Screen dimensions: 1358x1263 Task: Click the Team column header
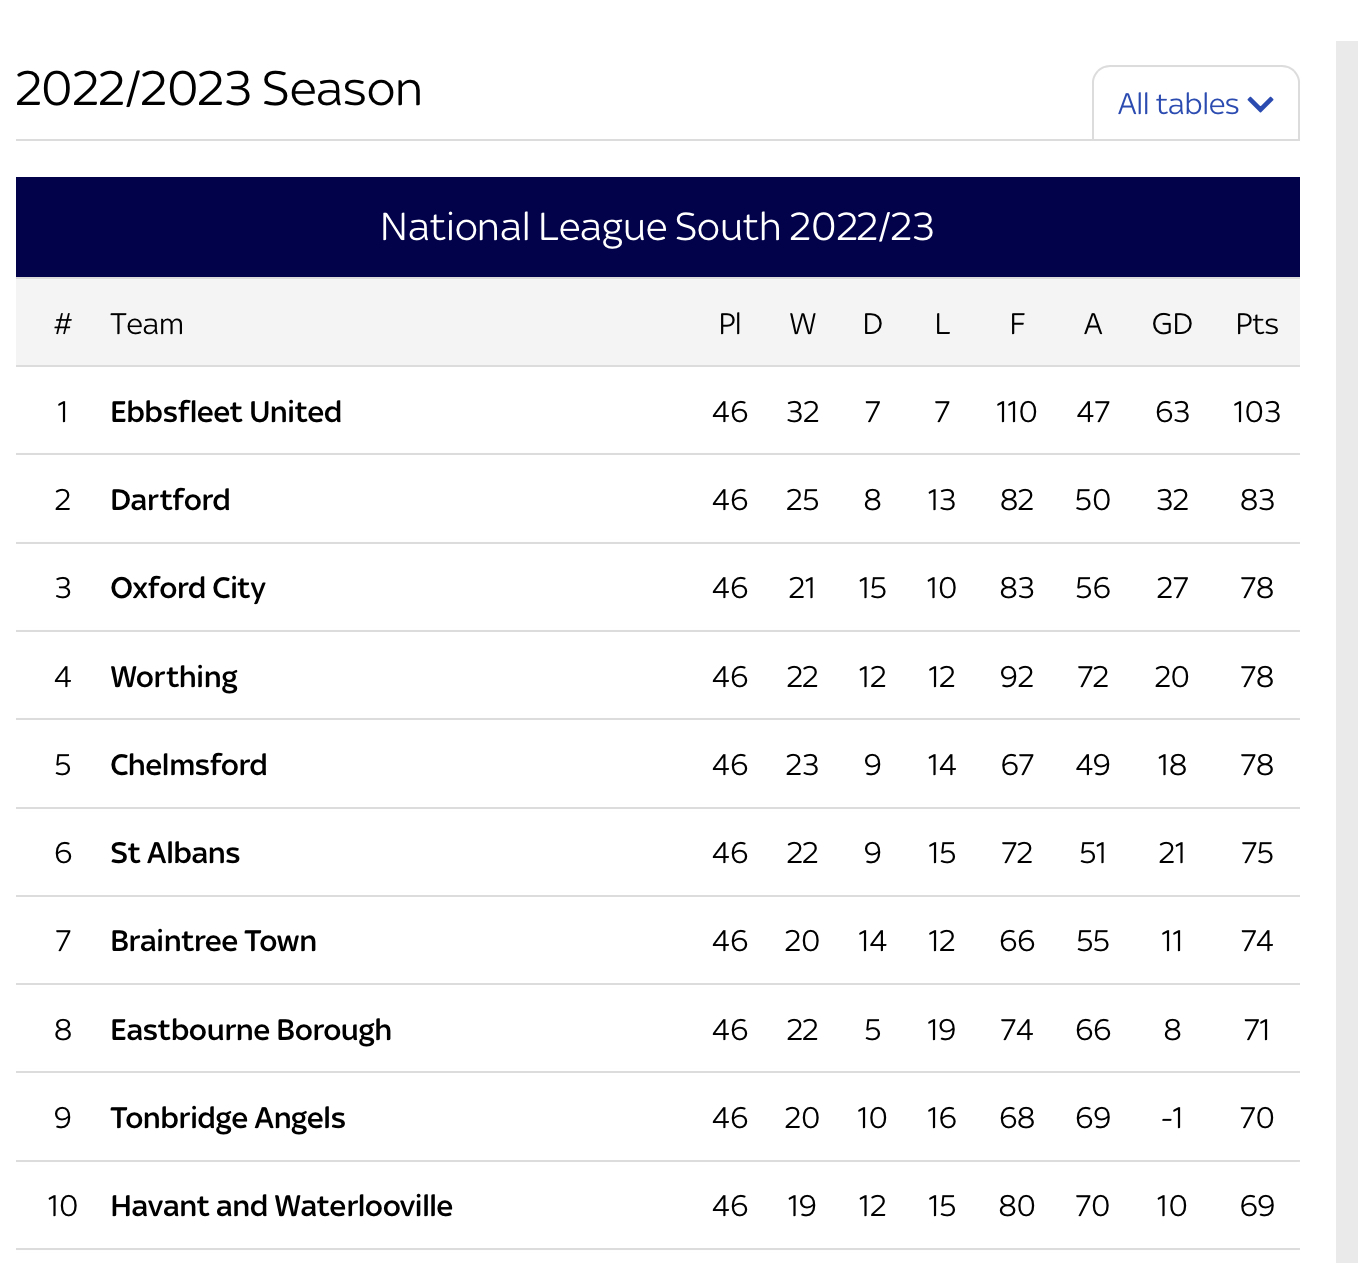point(147,323)
